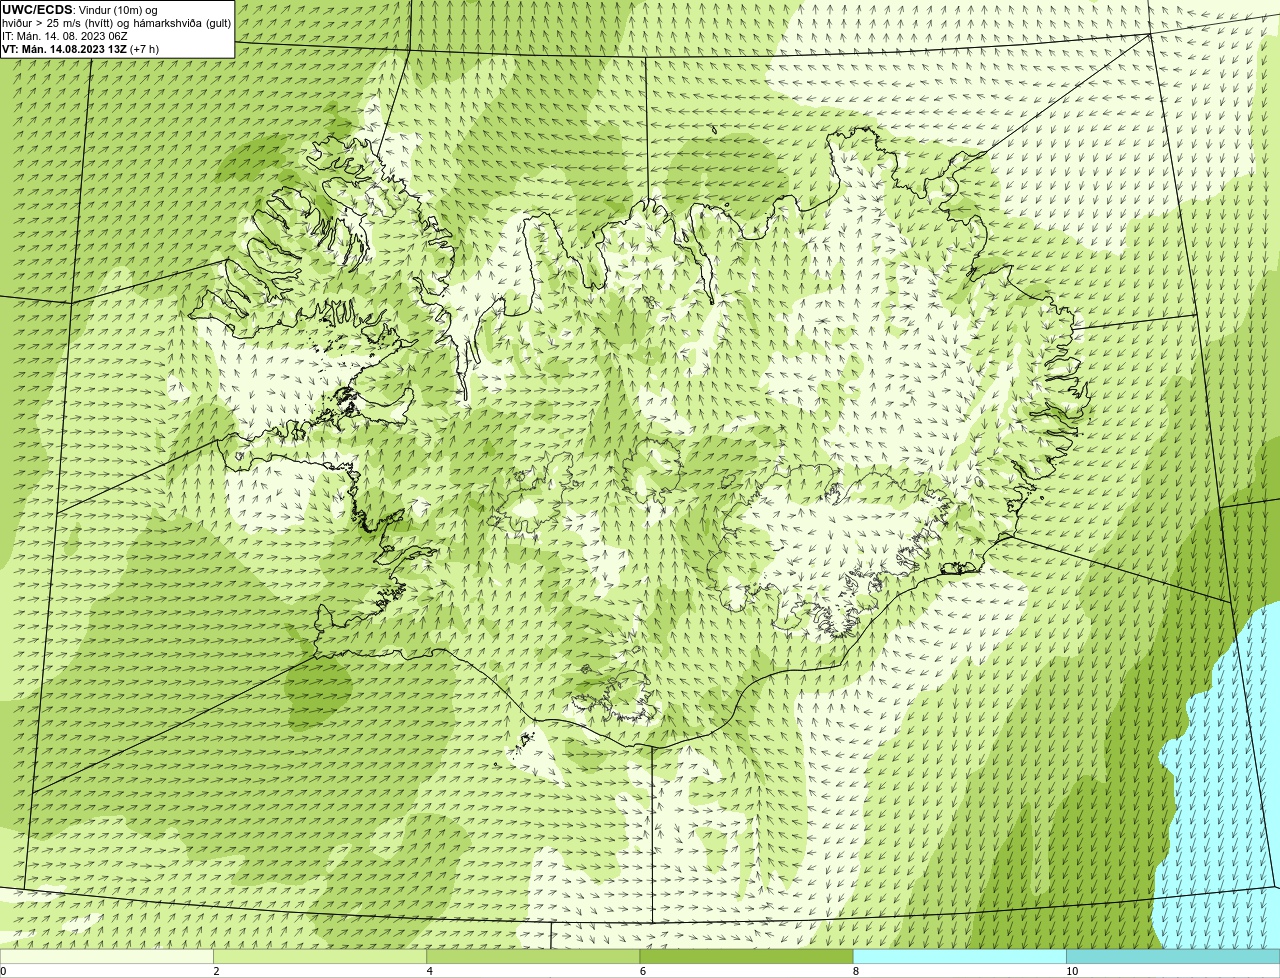Select the teal scale segment above 10

pos(1173,957)
